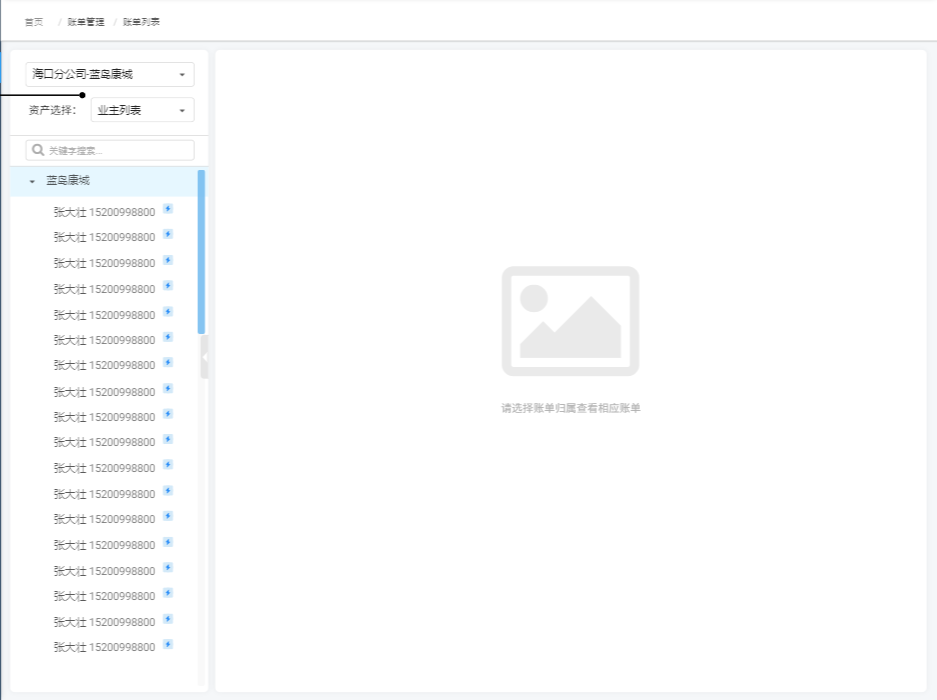This screenshot has height=700, width=937.
Task: Select the last visible 张大壮 owner entry
Action: pos(104,647)
